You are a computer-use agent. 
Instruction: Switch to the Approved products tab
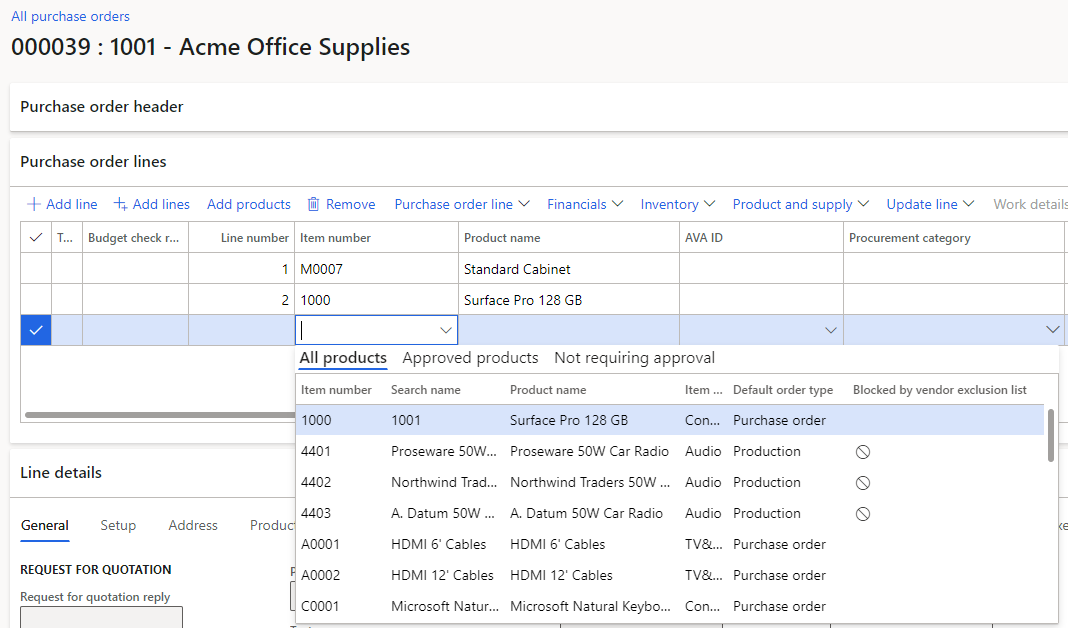tap(470, 357)
